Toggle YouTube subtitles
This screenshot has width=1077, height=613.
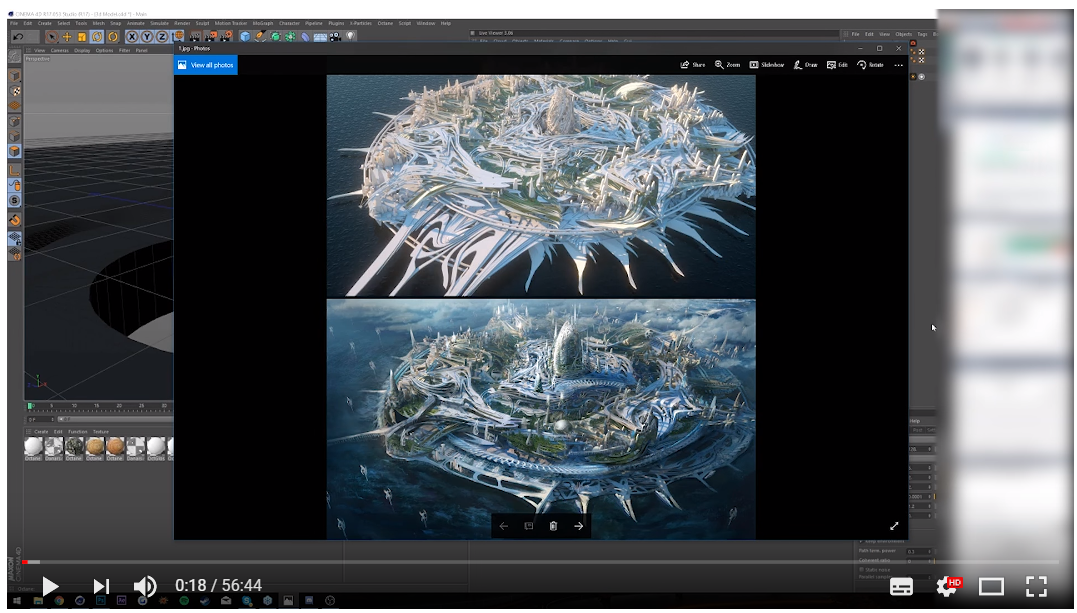(901, 586)
